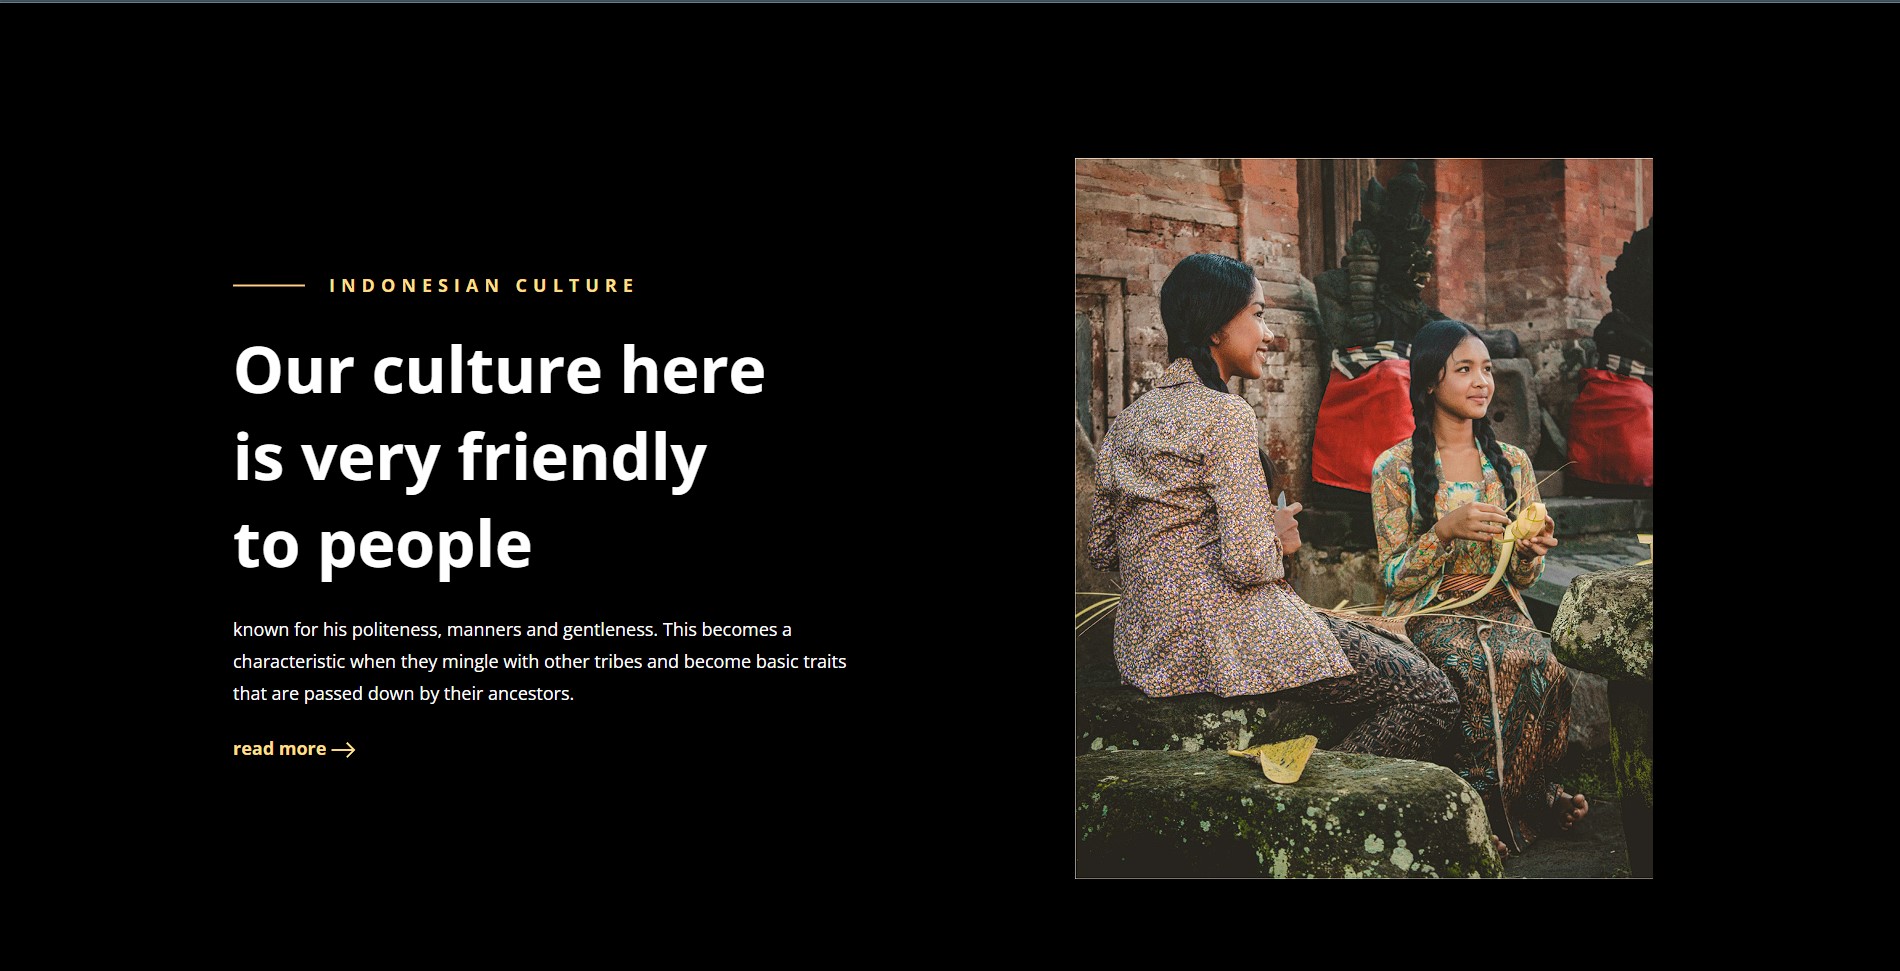Click the paragraph line starting 'known for his politeness'

pos(512,630)
